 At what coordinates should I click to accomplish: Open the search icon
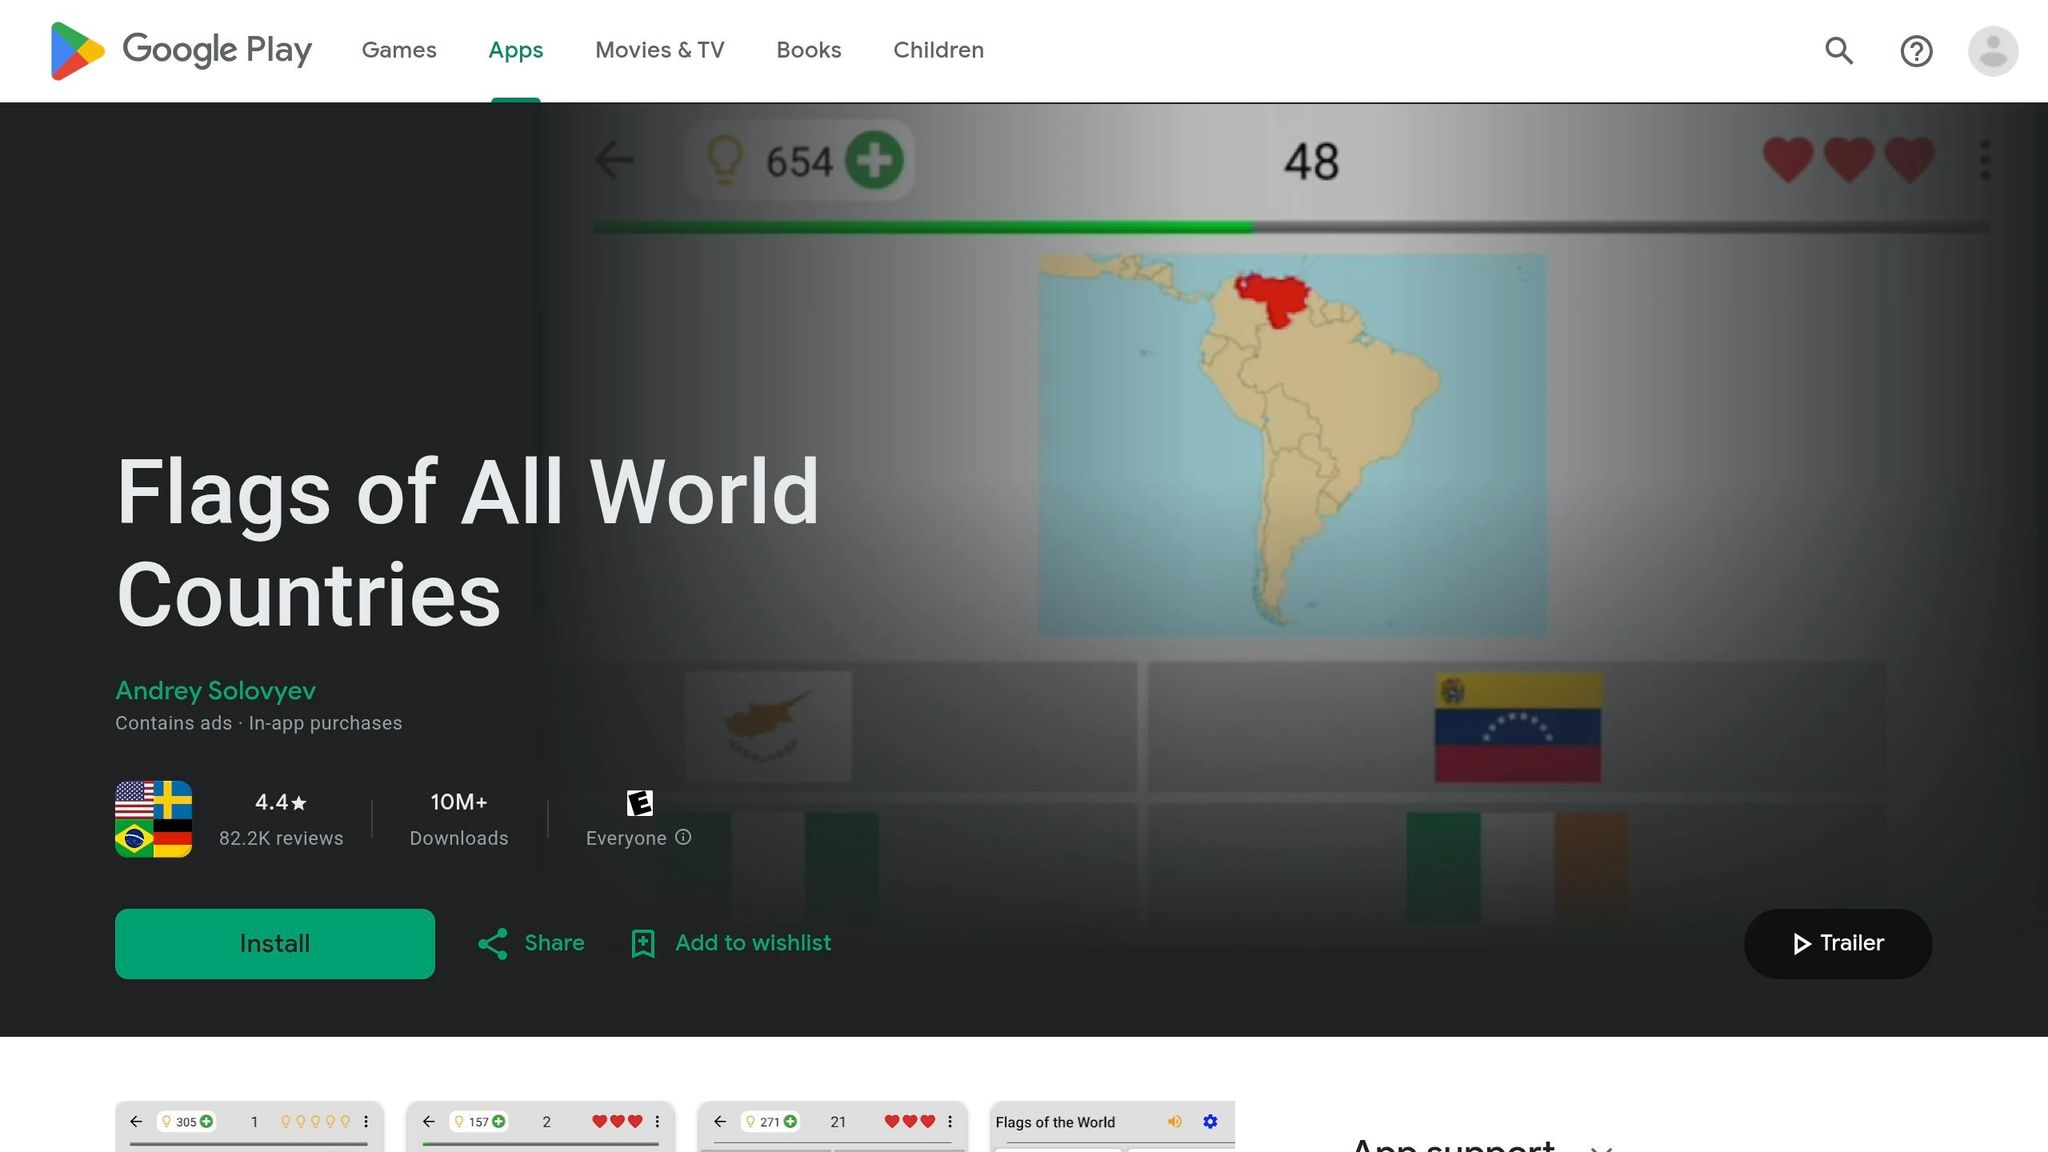click(1838, 50)
